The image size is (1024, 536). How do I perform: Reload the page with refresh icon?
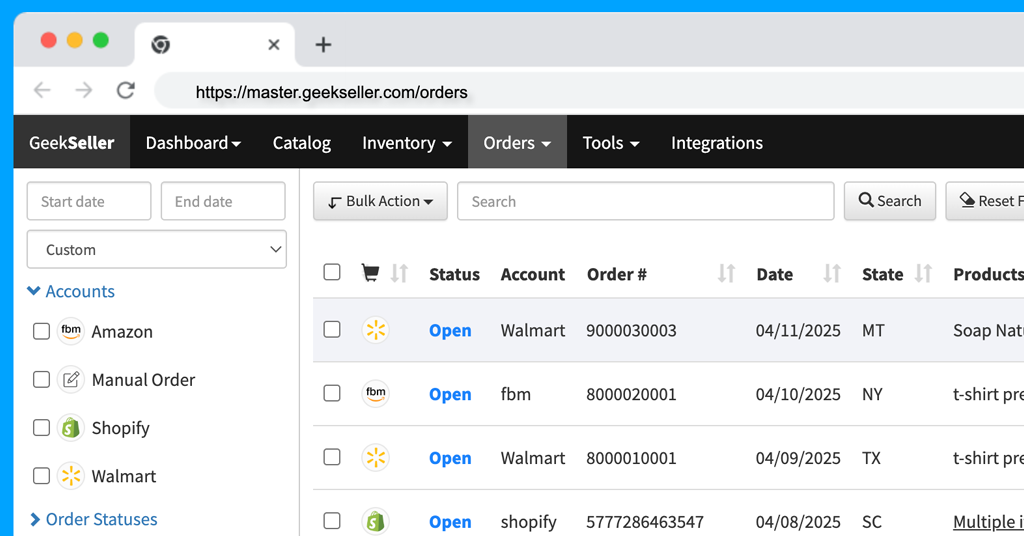point(125,90)
